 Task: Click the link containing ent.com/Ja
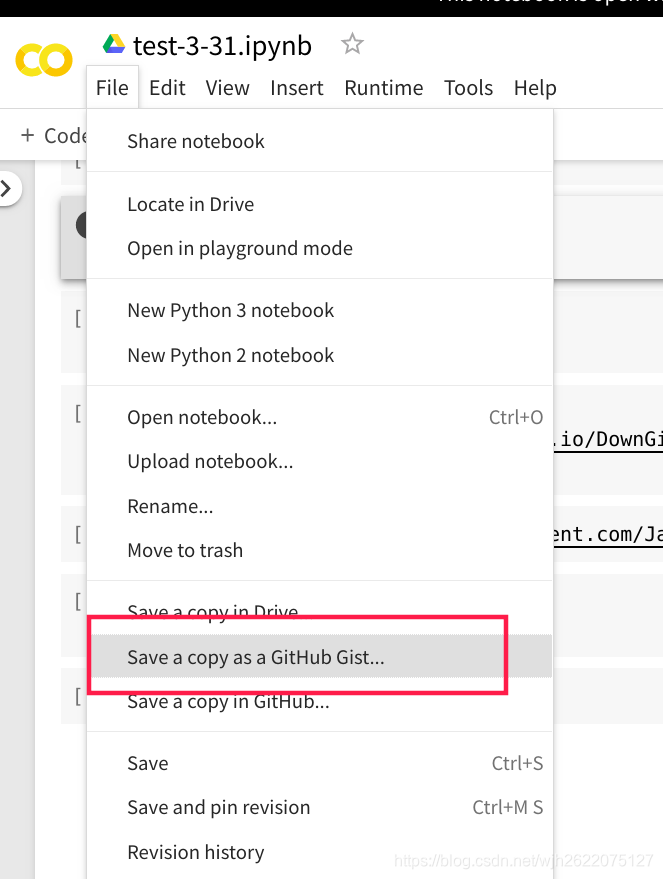tap(608, 534)
